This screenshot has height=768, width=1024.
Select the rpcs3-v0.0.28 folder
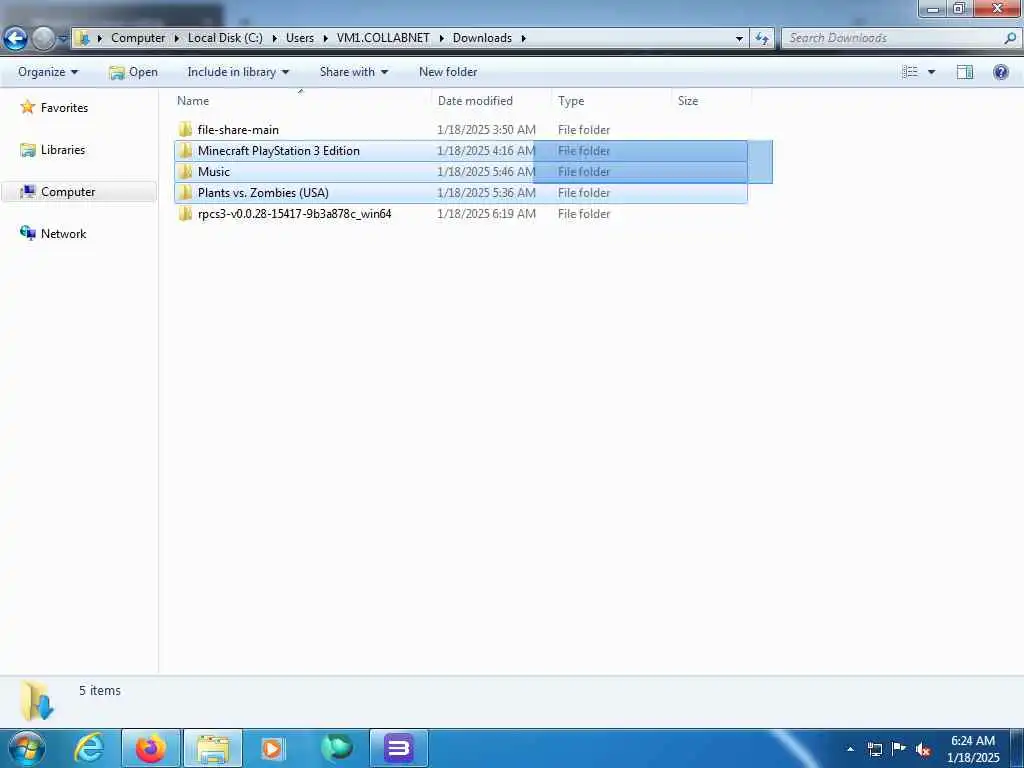pos(295,214)
